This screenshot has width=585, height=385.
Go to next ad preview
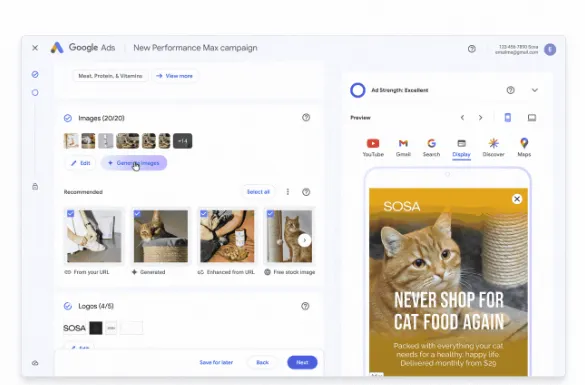[x=481, y=118]
